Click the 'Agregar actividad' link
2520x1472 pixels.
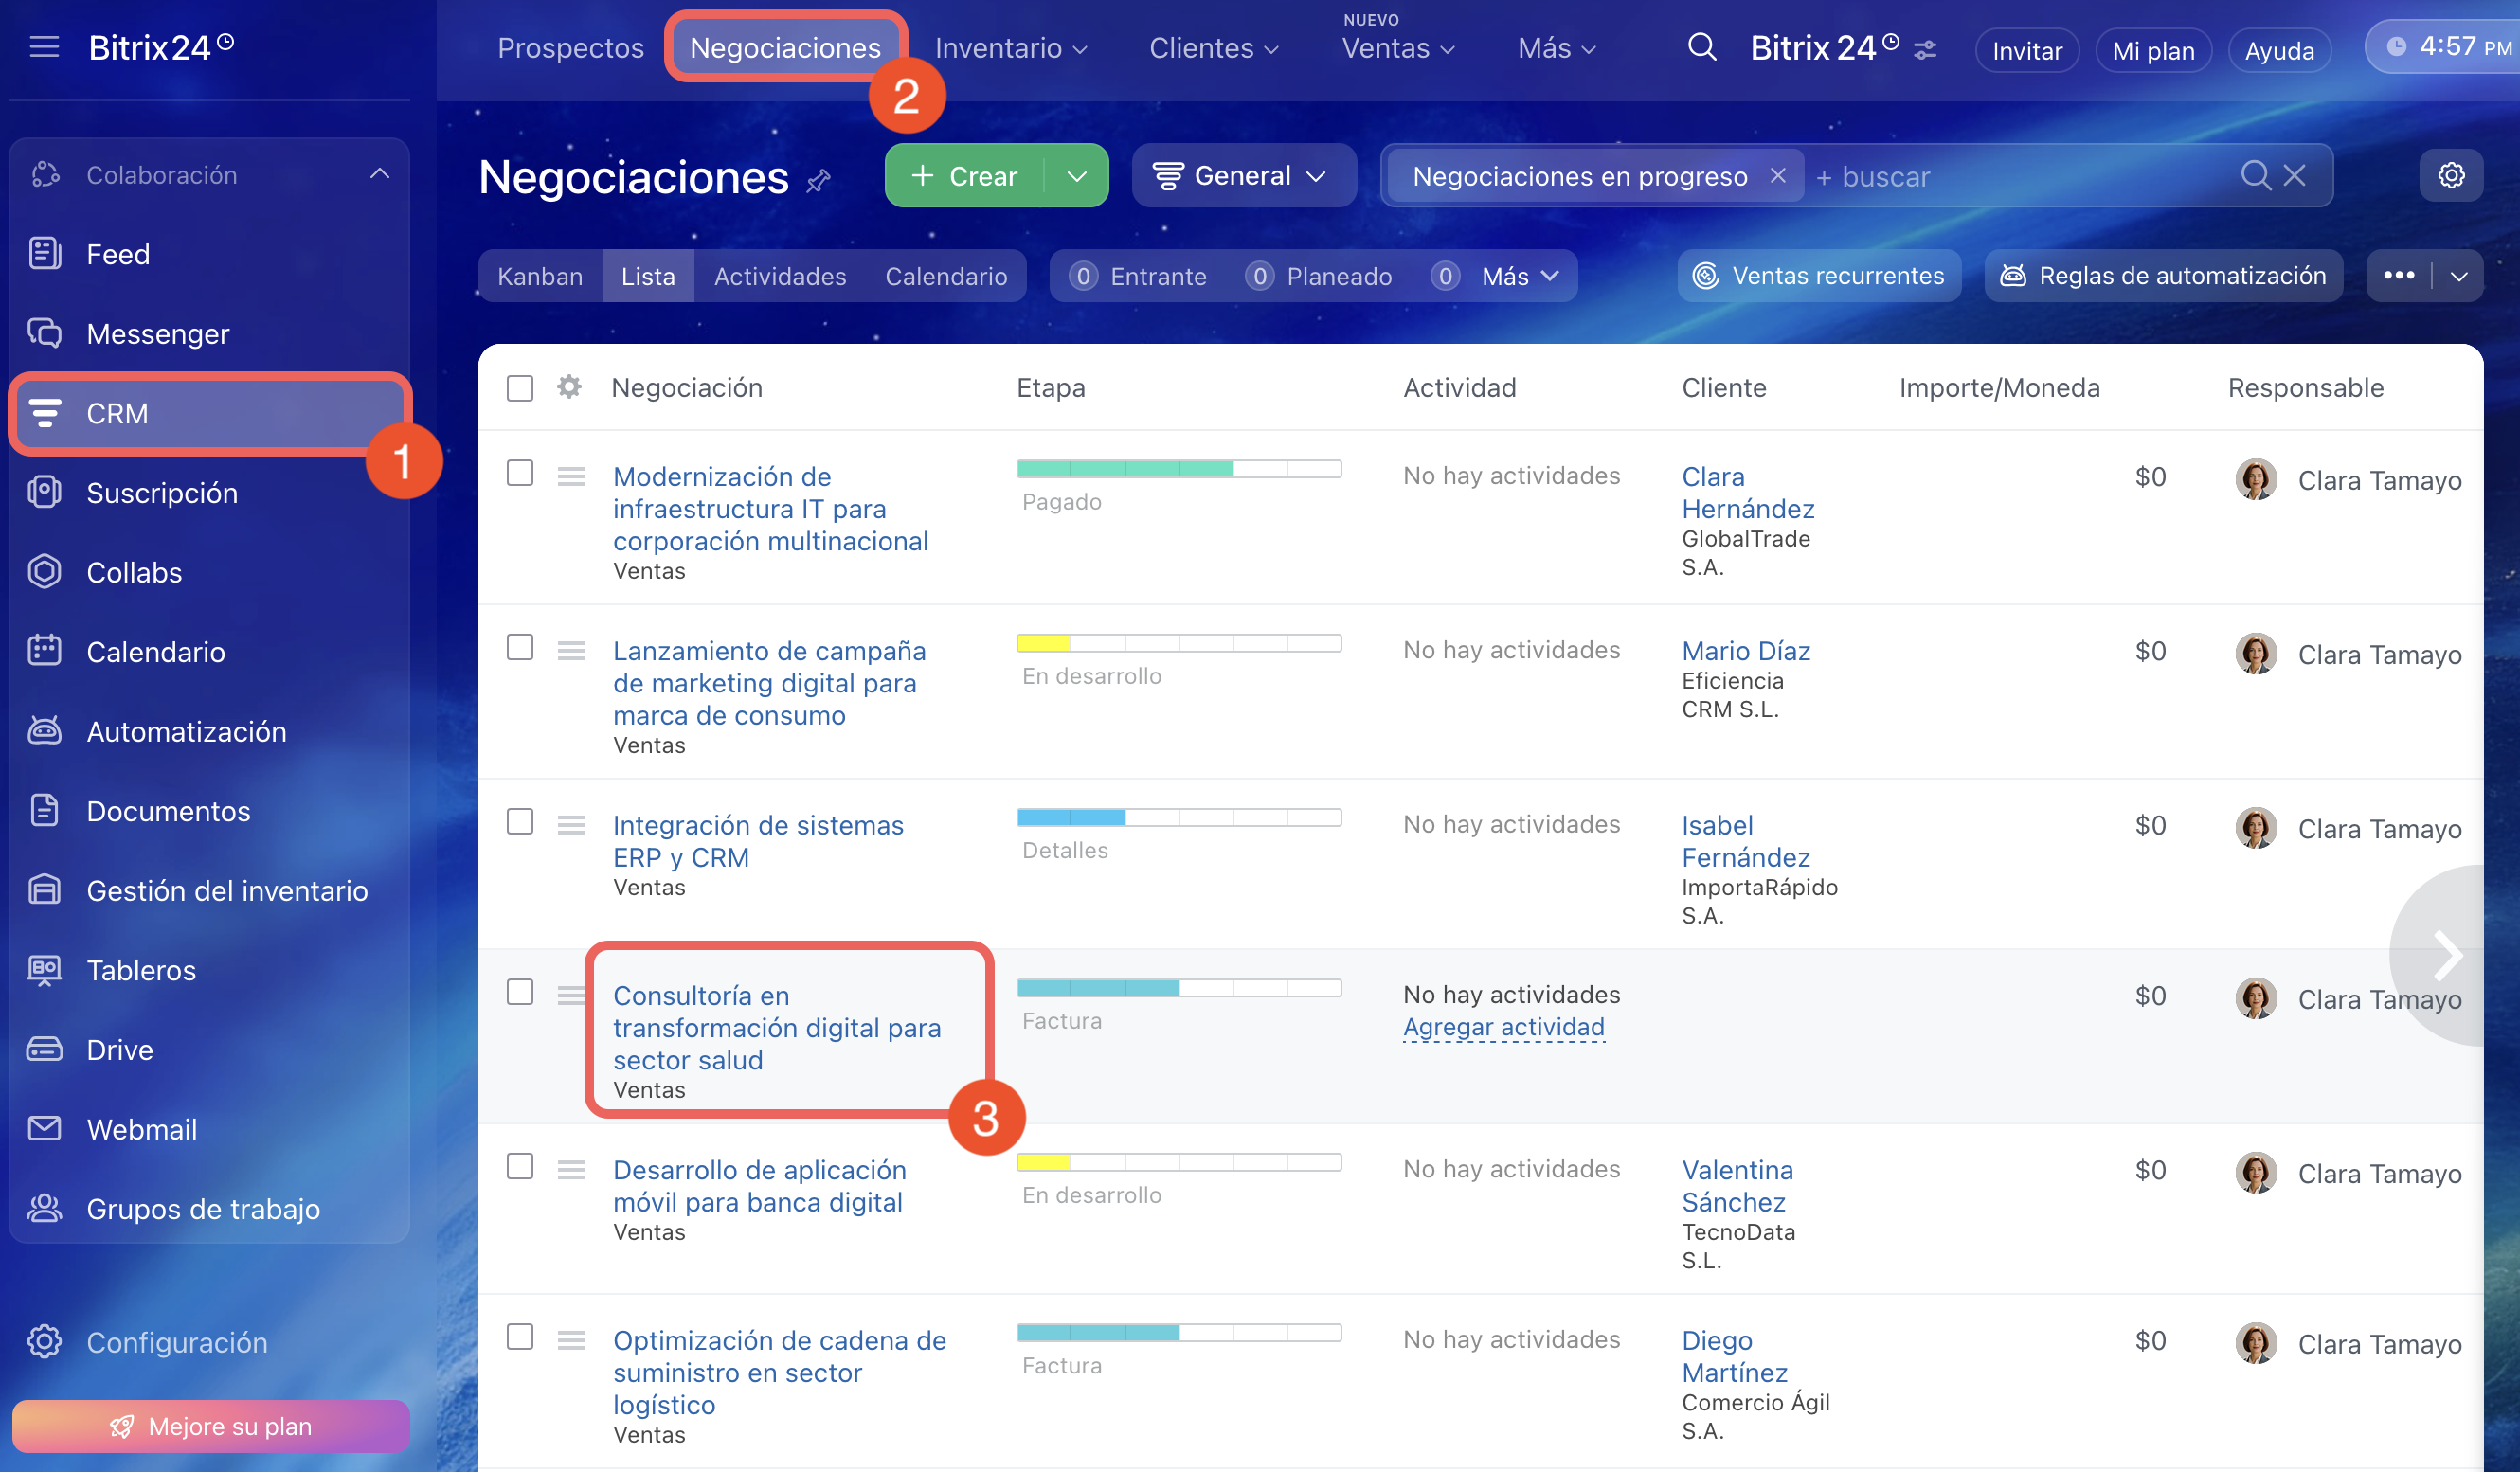pos(1503,1027)
